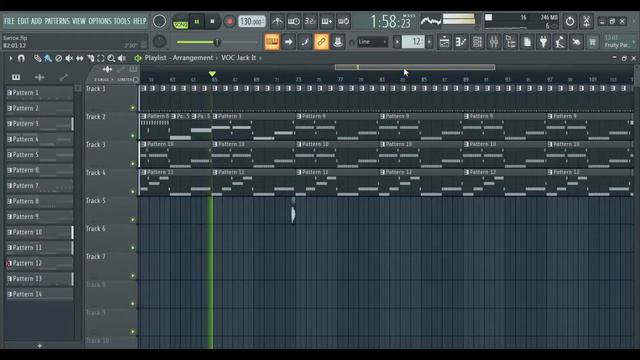
Task: Select the Slip tool with double arrows
Action: pyautogui.click(x=80, y=58)
